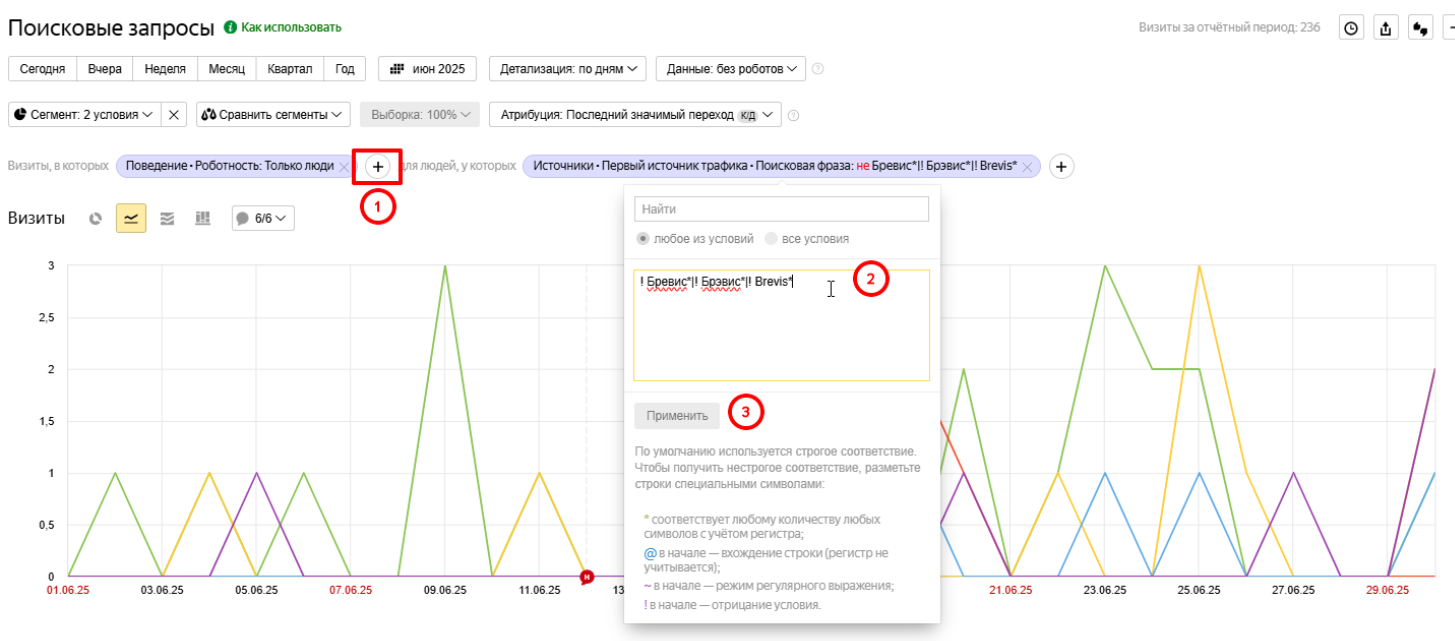Click the Применить button

[x=677, y=416]
